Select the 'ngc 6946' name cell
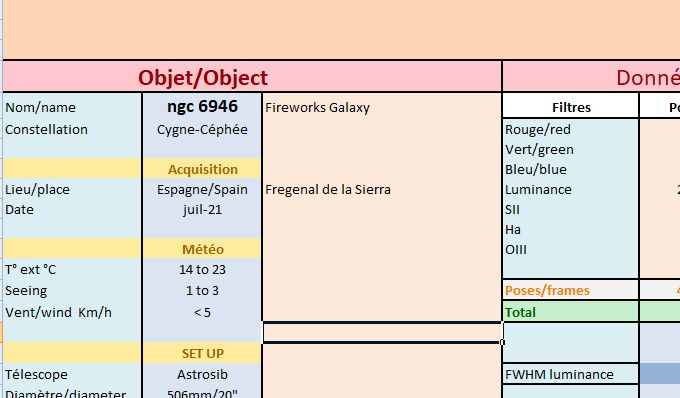The height and width of the screenshot is (398, 680). click(x=202, y=107)
